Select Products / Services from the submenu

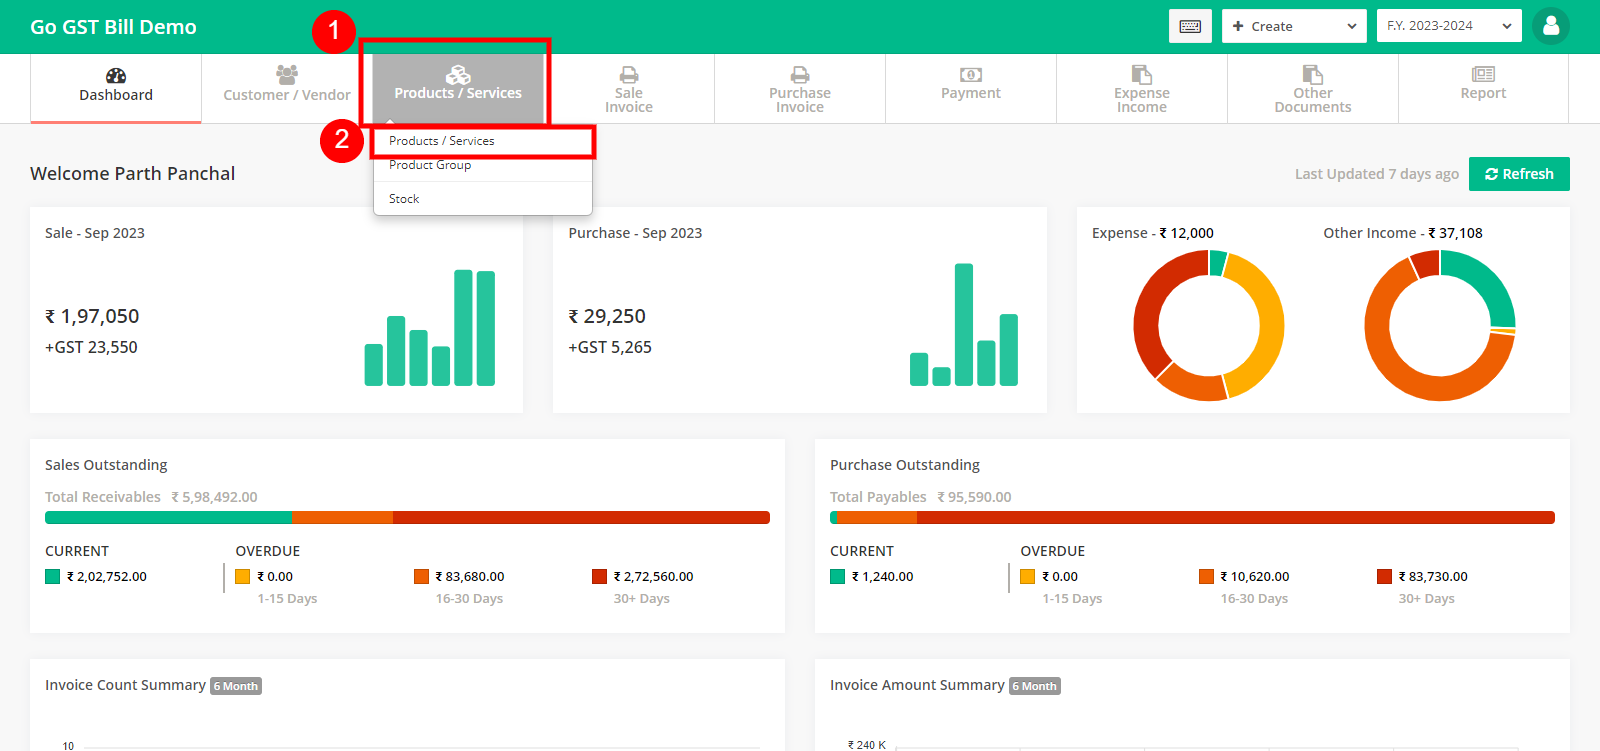pyautogui.click(x=442, y=141)
